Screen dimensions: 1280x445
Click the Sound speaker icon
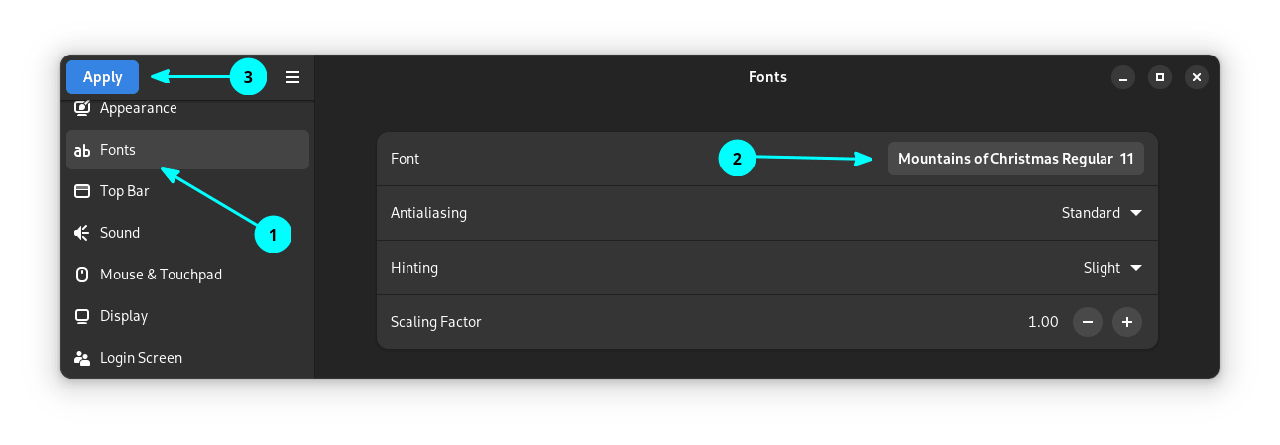tap(82, 233)
